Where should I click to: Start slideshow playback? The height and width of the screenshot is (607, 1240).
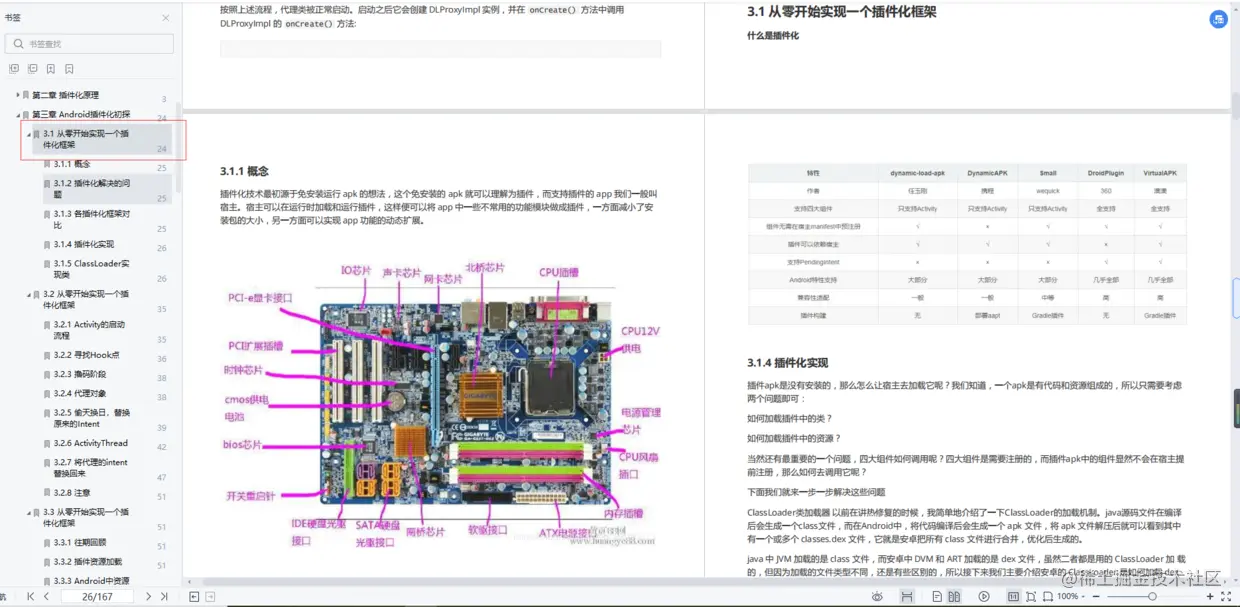click(x=984, y=597)
